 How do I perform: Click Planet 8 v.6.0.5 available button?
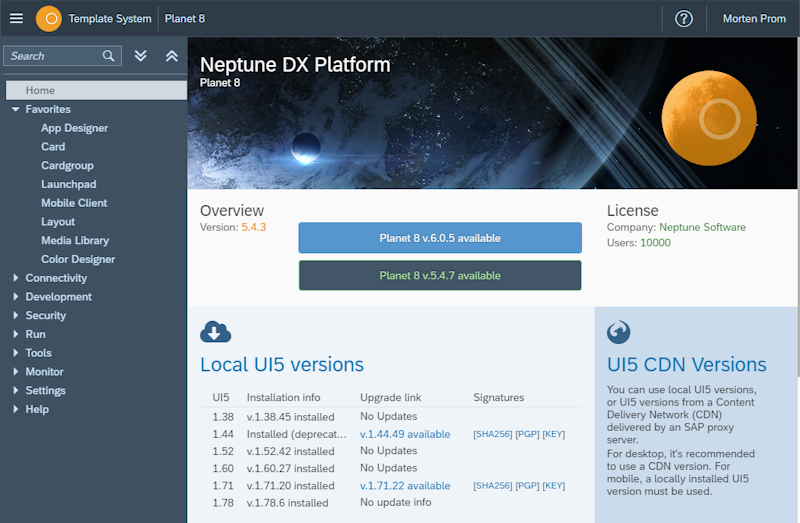point(440,238)
